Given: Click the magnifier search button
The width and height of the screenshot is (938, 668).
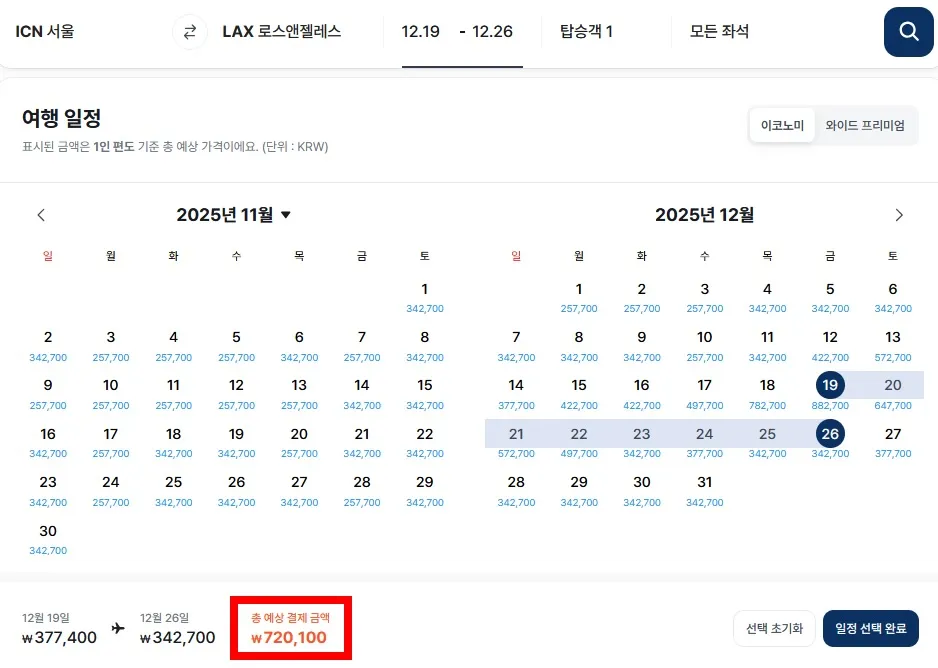Looking at the screenshot, I should click(x=908, y=32).
